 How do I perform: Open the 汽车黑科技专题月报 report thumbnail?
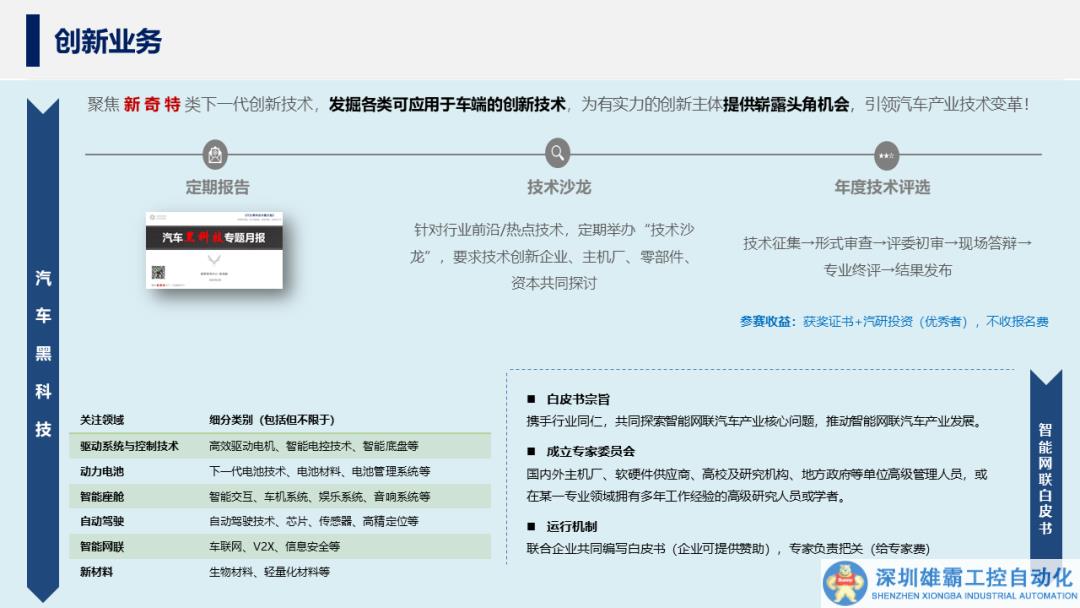[x=214, y=249]
